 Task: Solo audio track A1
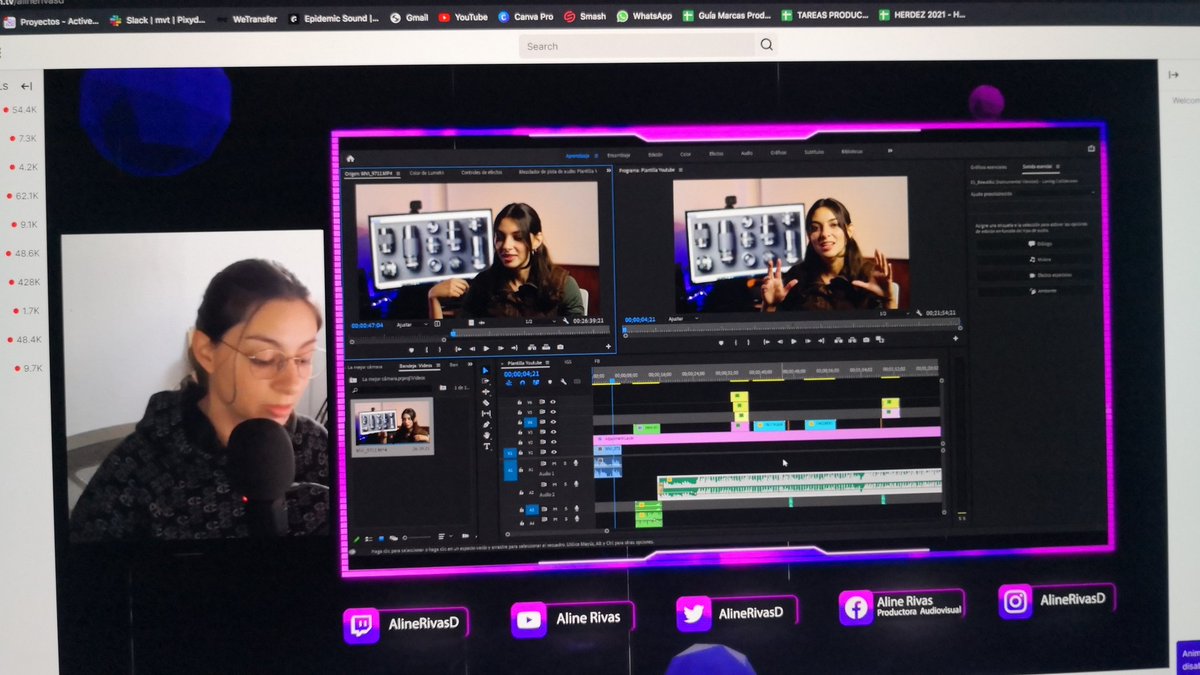[x=565, y=464]
